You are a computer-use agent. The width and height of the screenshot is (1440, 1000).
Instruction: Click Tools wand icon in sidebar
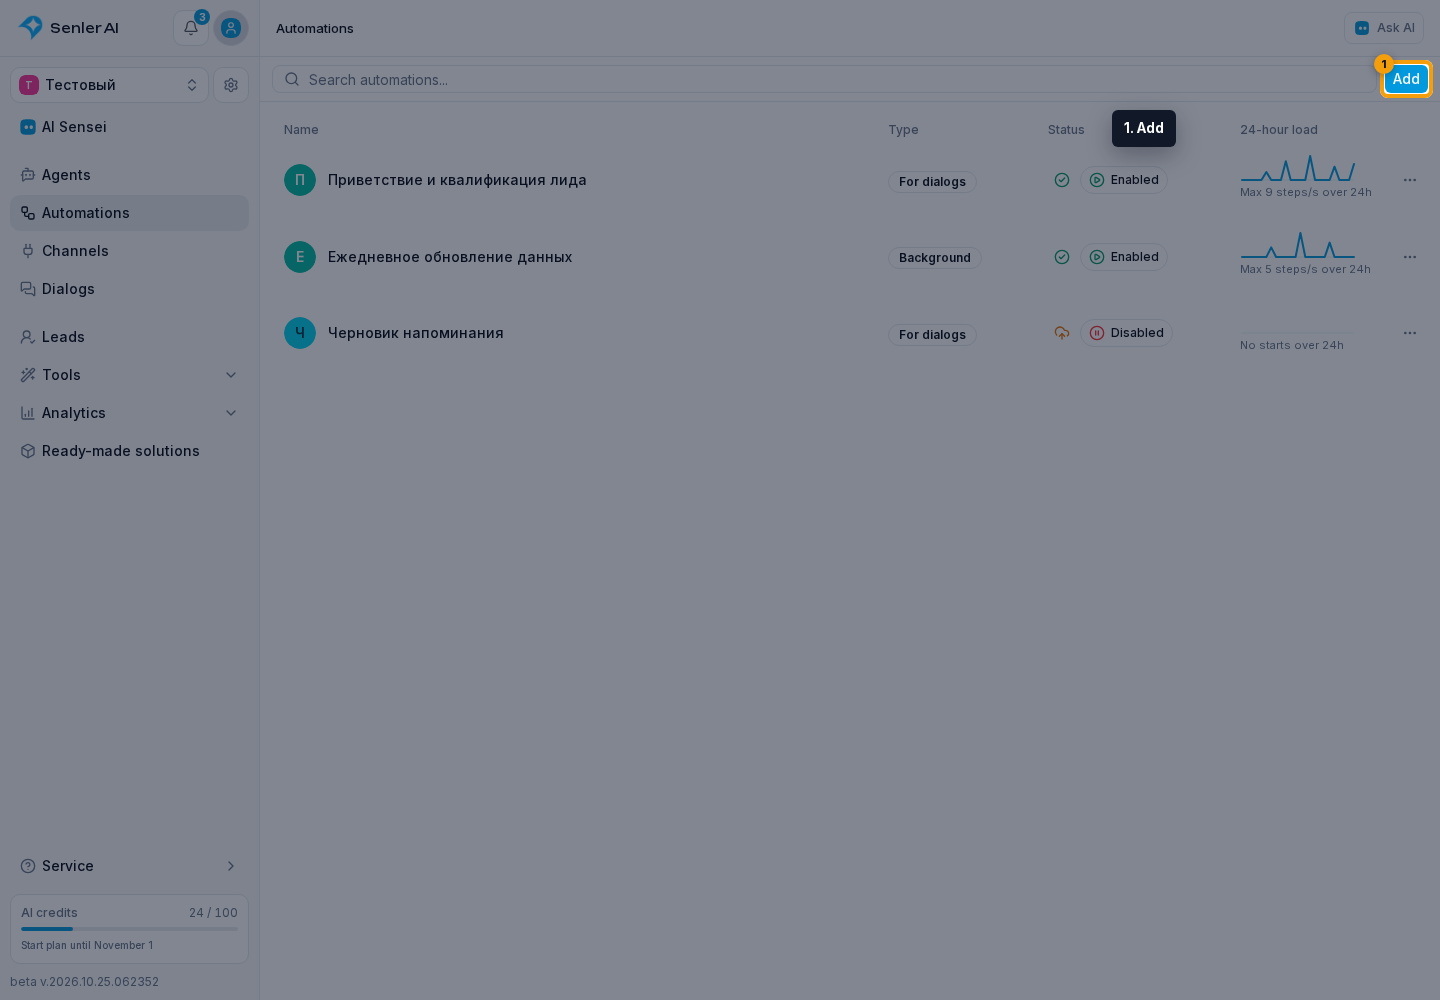28,375
